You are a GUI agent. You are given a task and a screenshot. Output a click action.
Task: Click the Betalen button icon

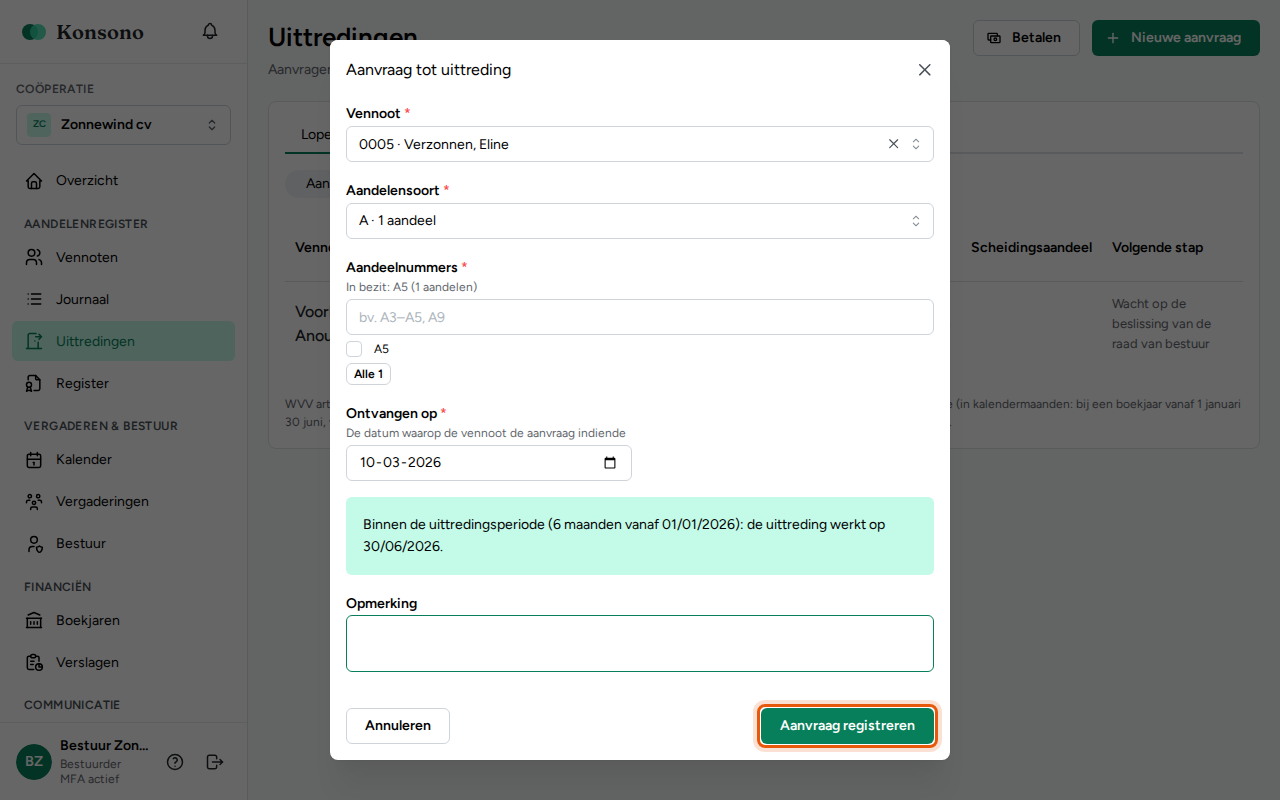click(x=994, y=38)
